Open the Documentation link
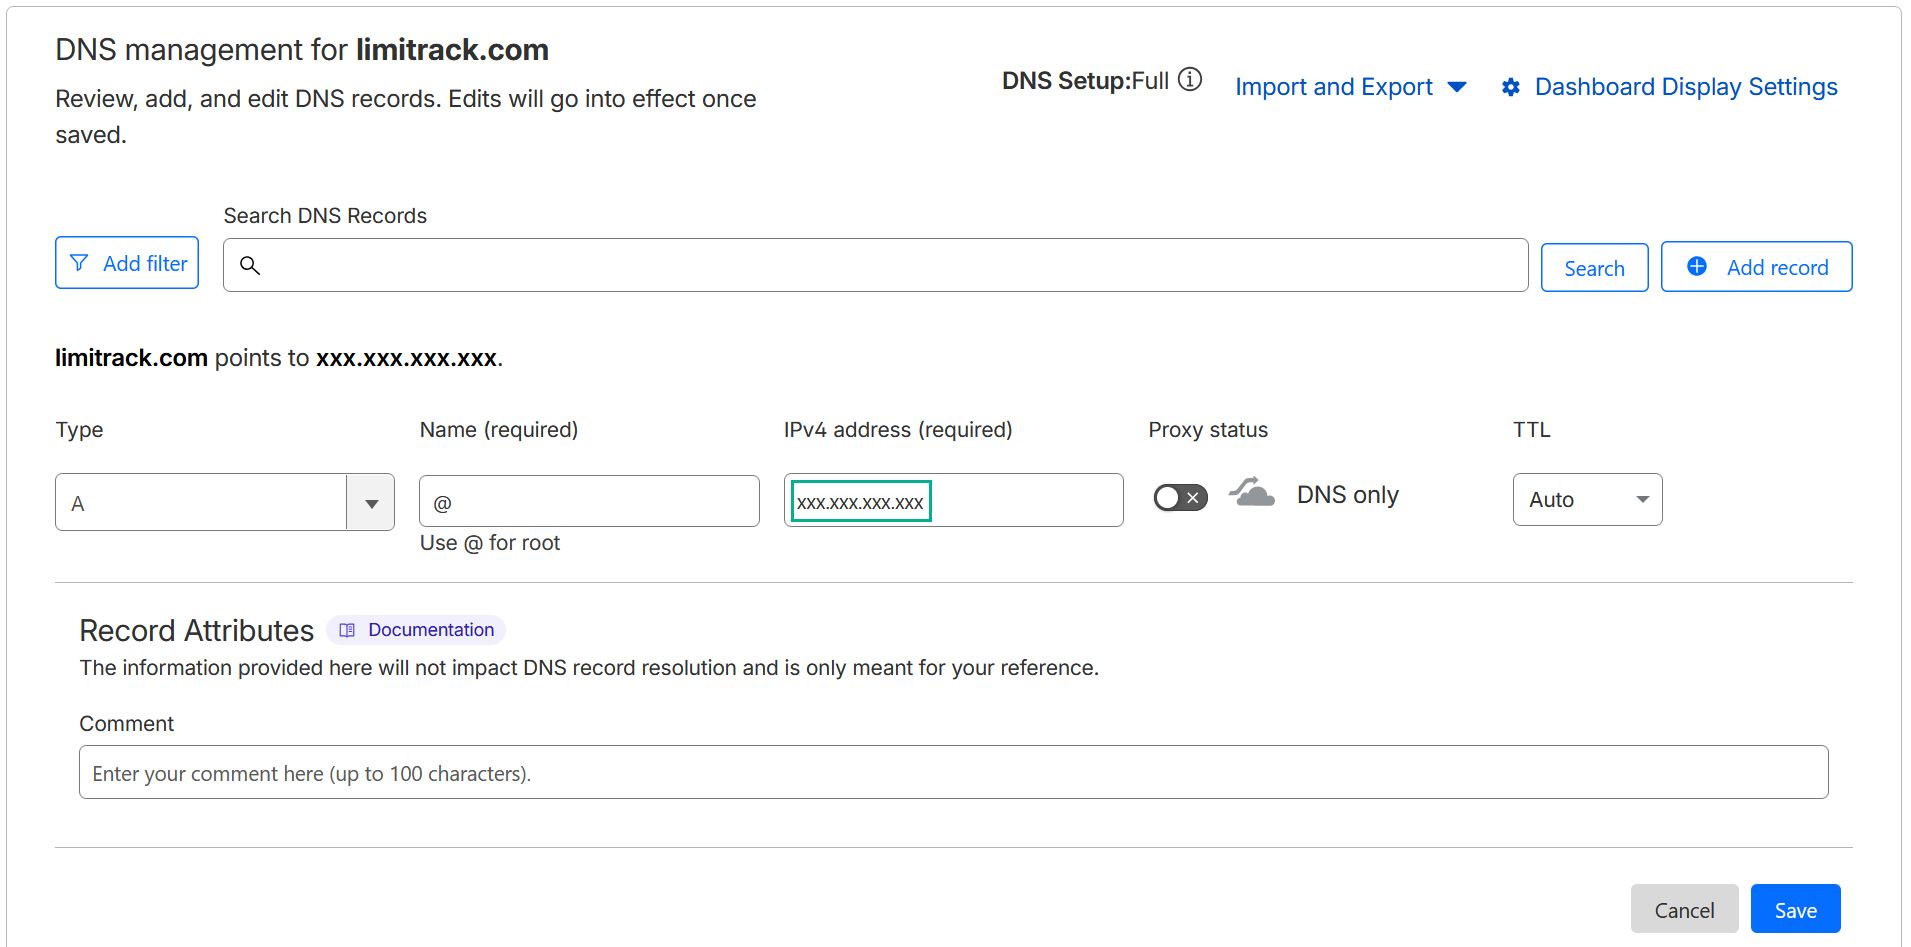Image resolution: width=1911 pixels, height=947 pixels. pyautogui.click(x=430, y=630)
